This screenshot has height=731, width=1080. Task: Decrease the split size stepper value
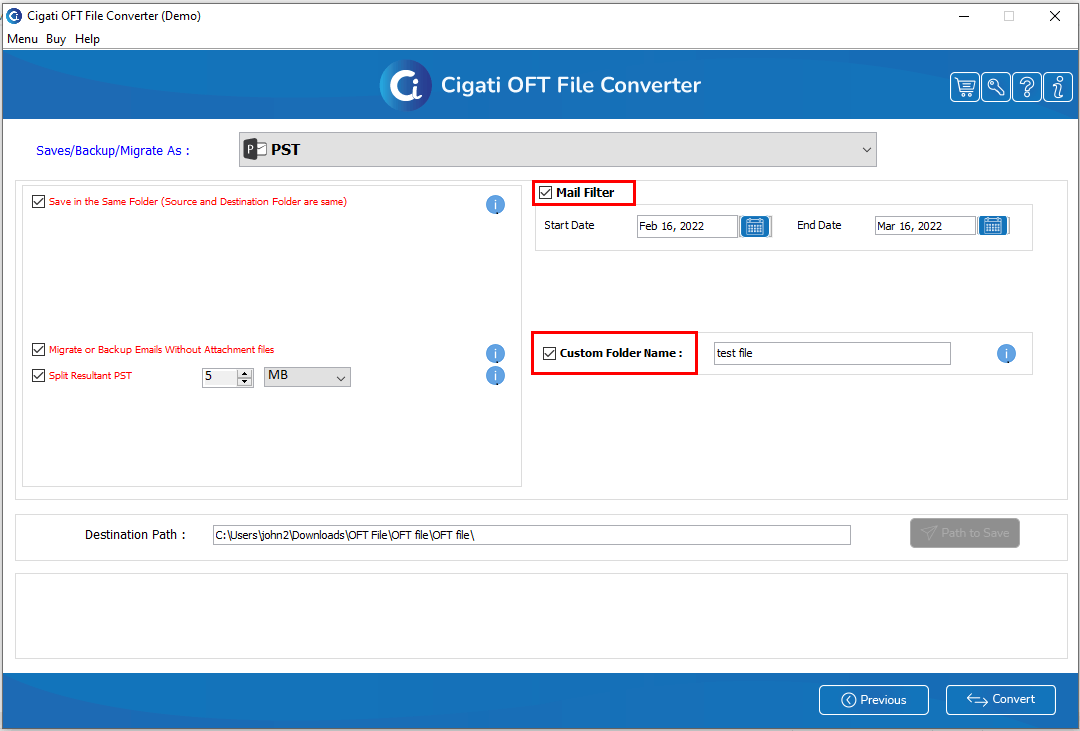click(245, 382)
